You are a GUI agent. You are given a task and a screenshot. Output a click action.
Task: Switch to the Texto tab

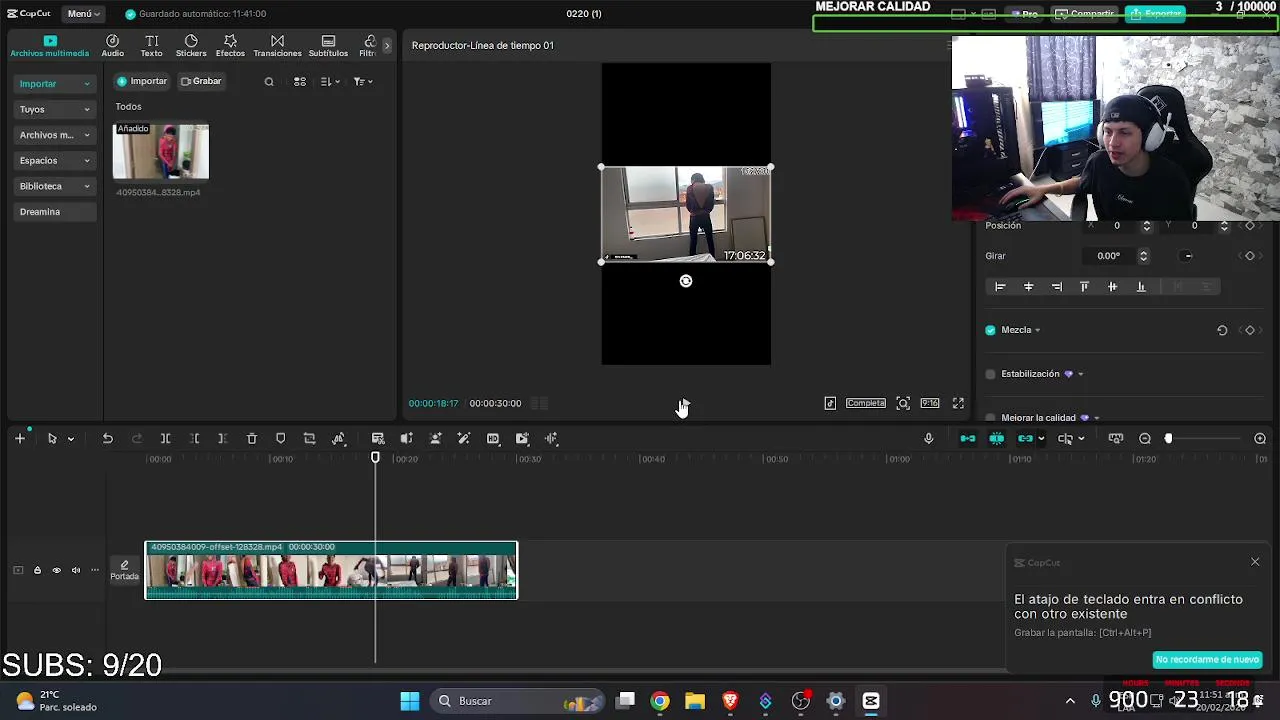pyautogui.click(x=152, y=46)
